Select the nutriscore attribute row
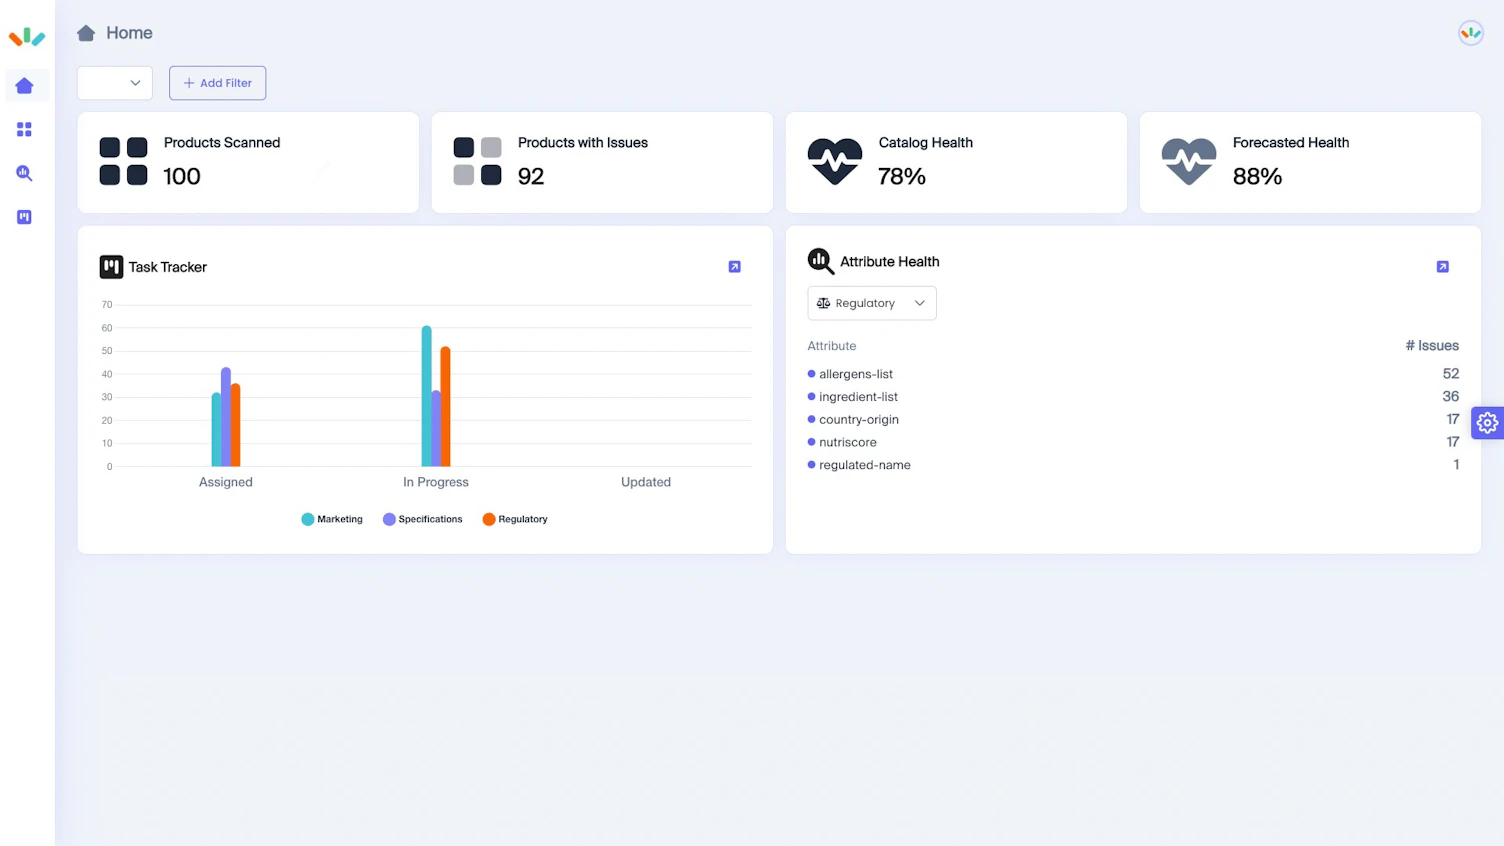Viewport: 1504px width, 846px height. (1133, 442)
